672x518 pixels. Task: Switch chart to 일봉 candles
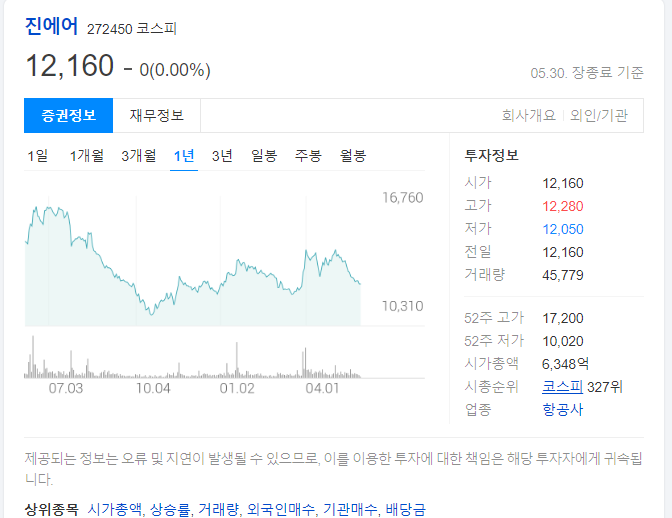pyautogui.click(x=264, y=156)
